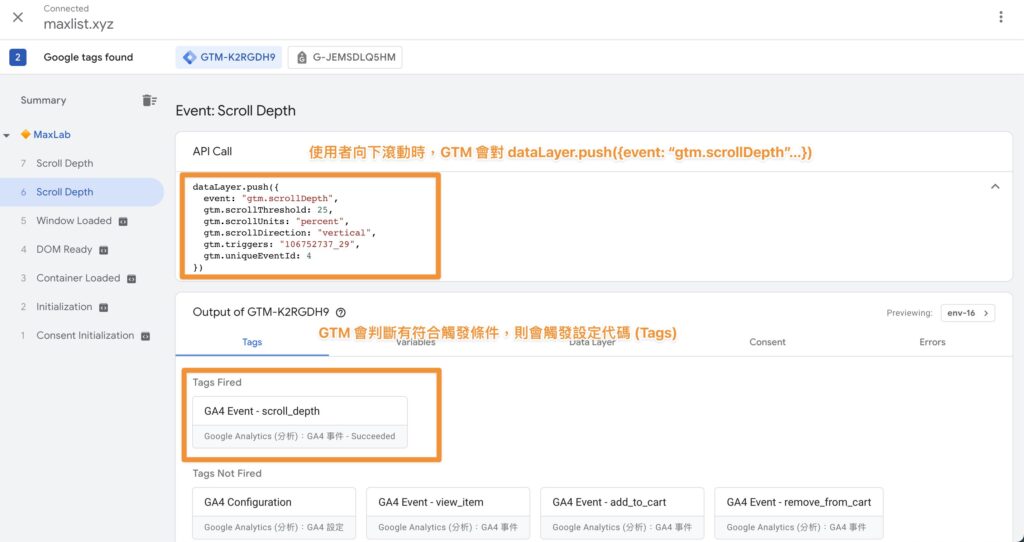Switch to the Variables tab
The width and height of the screenshot is (1024, 542).
pos(415,342)
